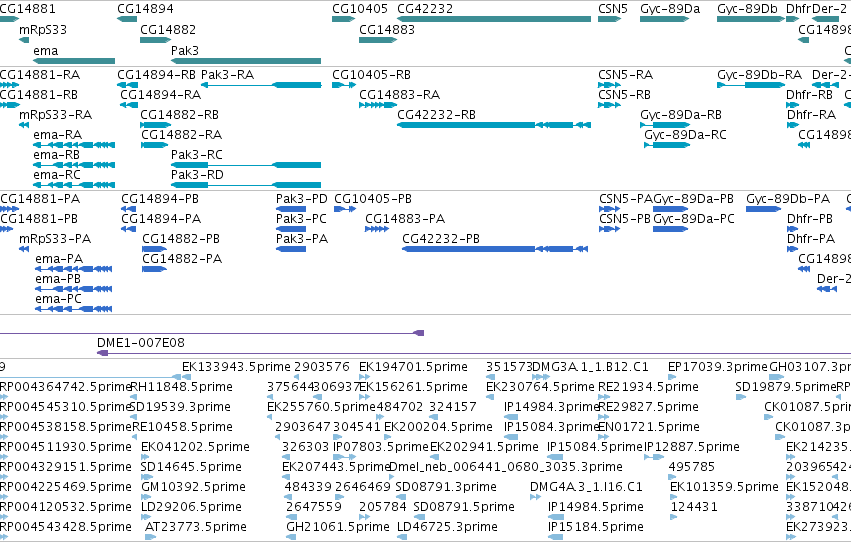851x542 pixels.
Task: Open the 'CSN5-RA' transcript label
Action: pyautogui.click(x=625, y=75)
